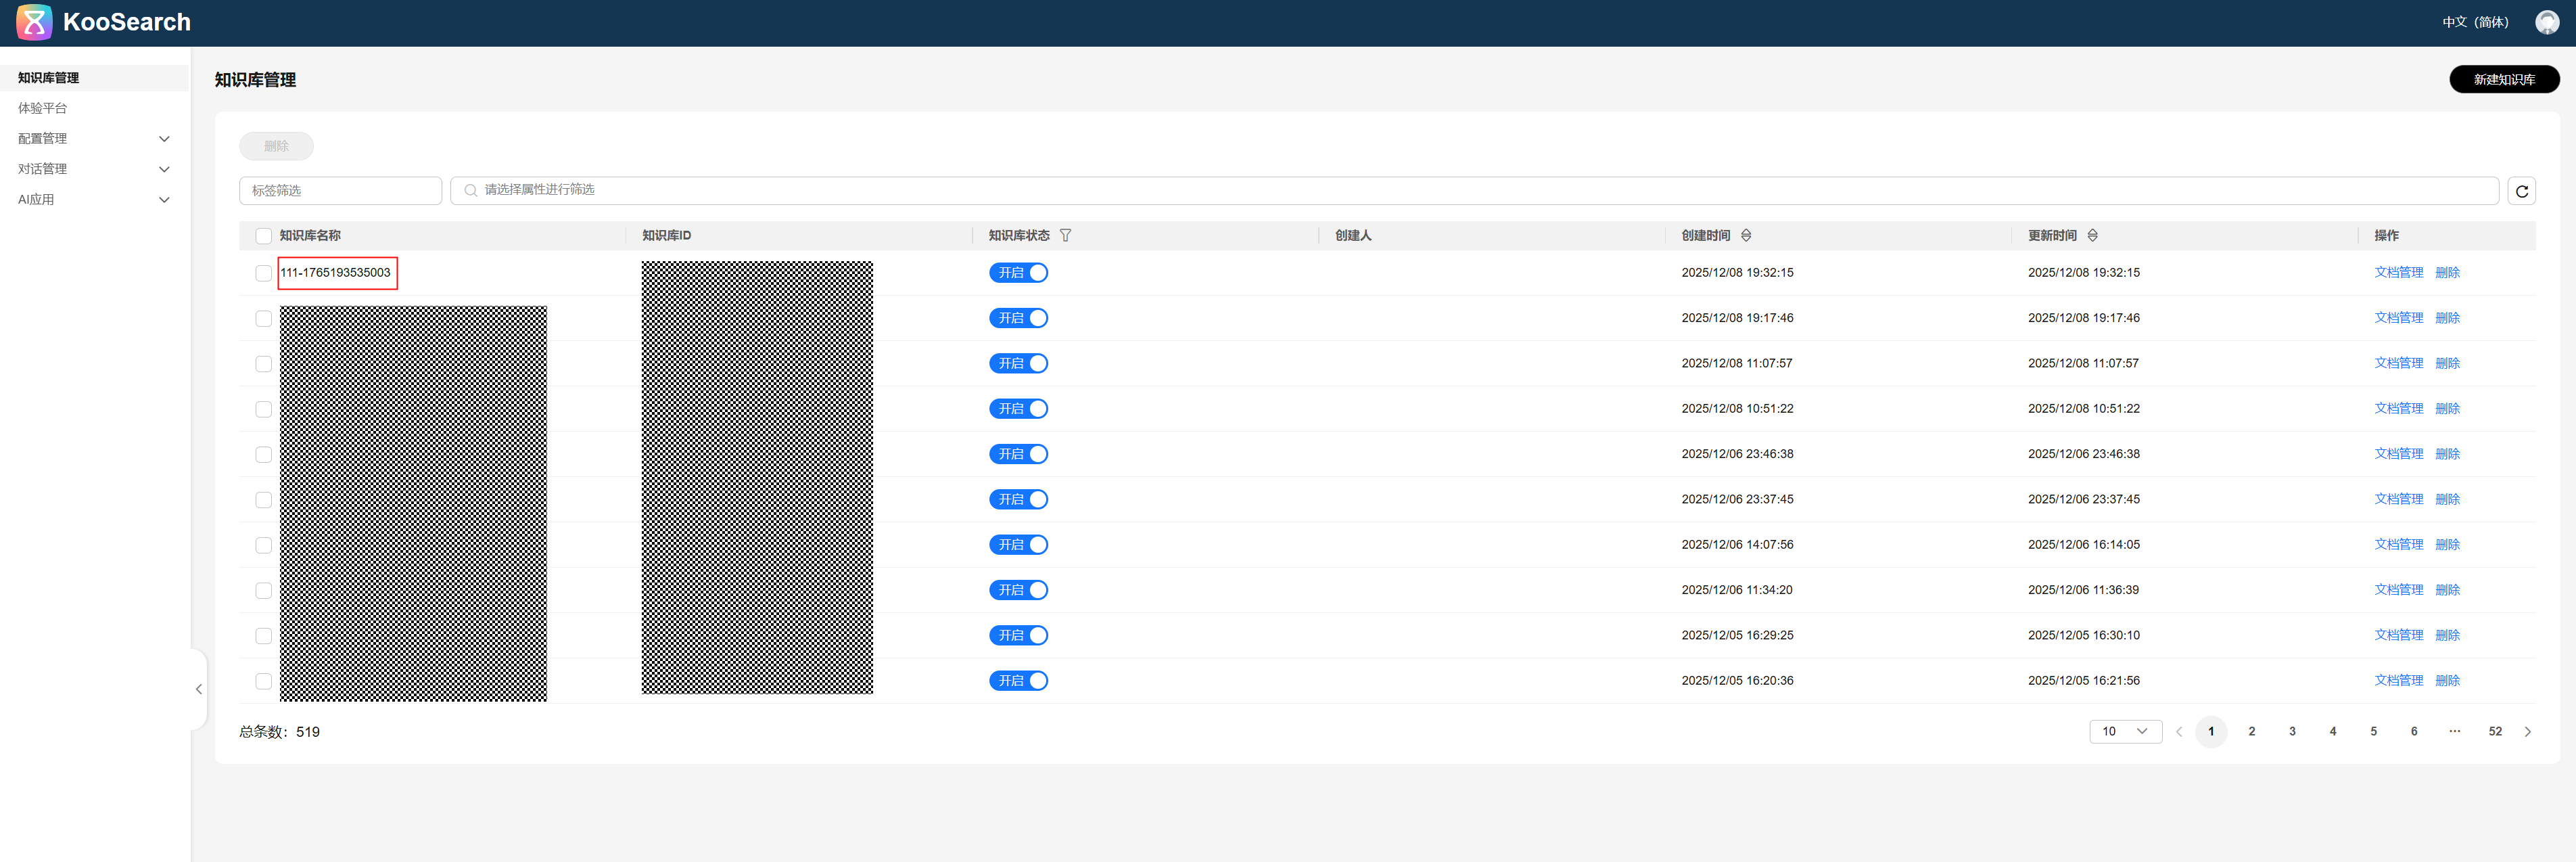Image resolution: width=2576 pixels, height=862 pixels.
Task: Click the 标签筛选 input field
Action: point(340,191)
